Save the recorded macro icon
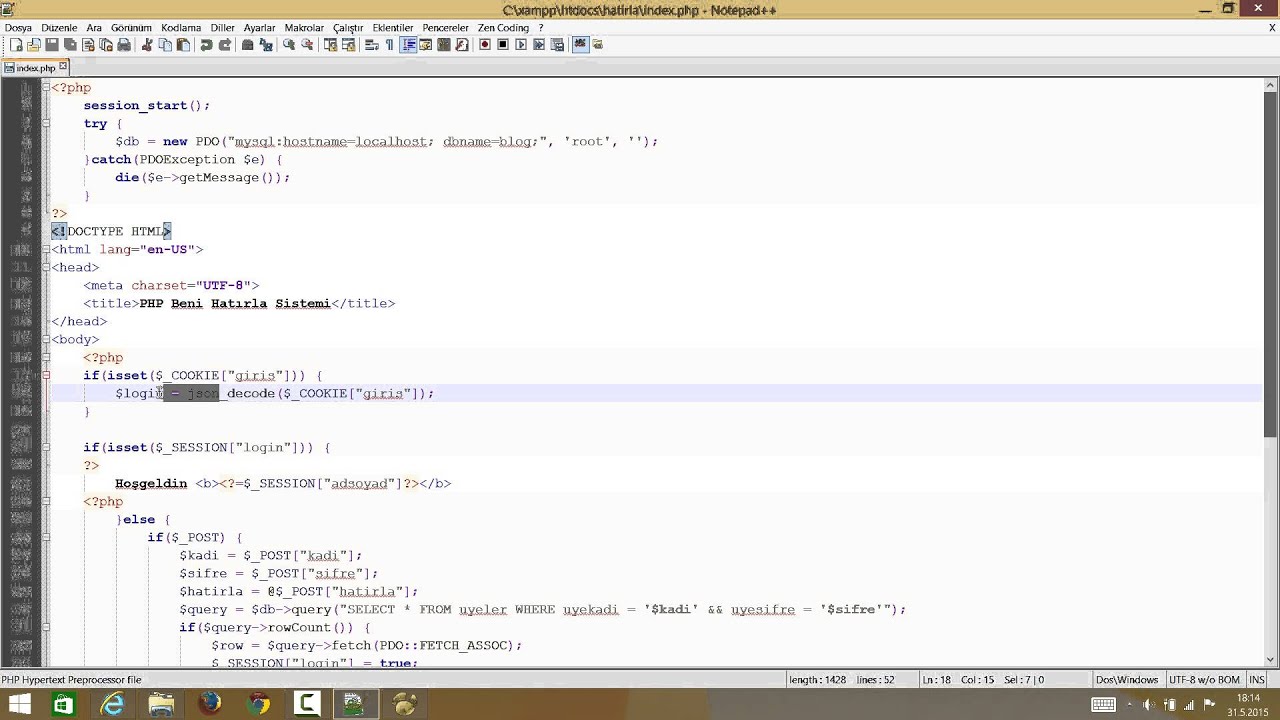The width and height of the screenshot is (1280, 720). [557, 44]
